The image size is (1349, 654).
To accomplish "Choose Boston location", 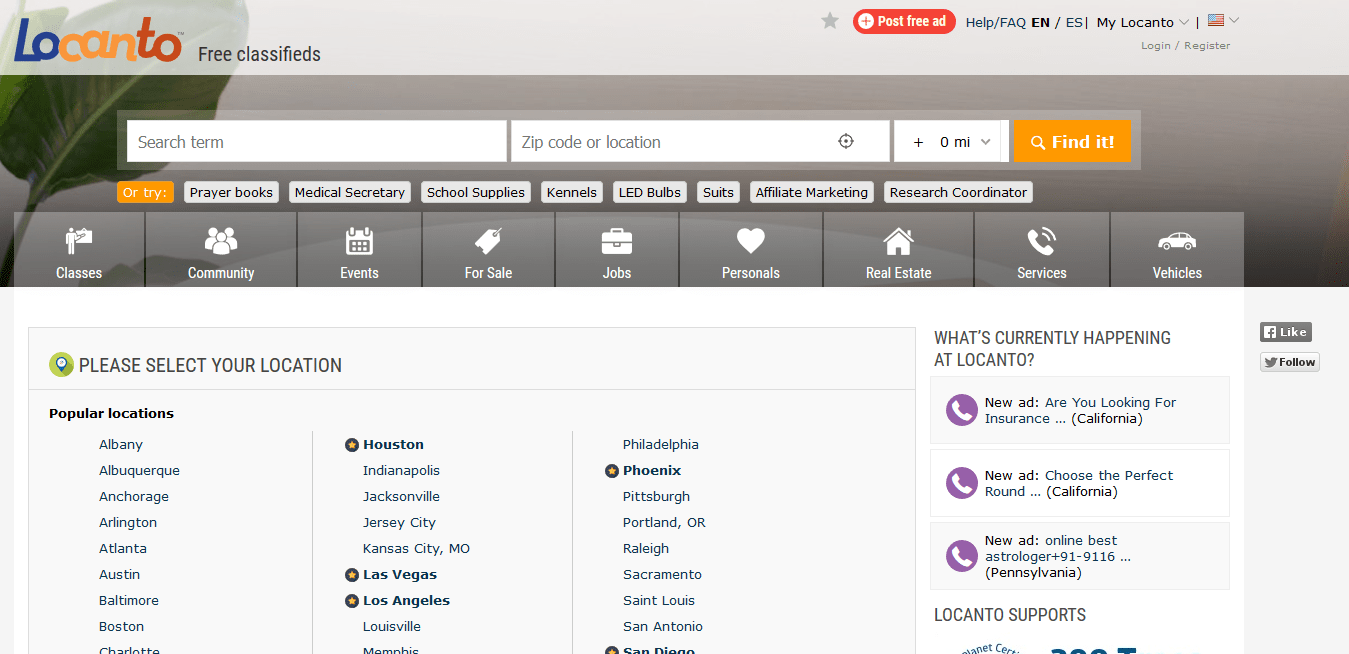I will coord(121,627).
